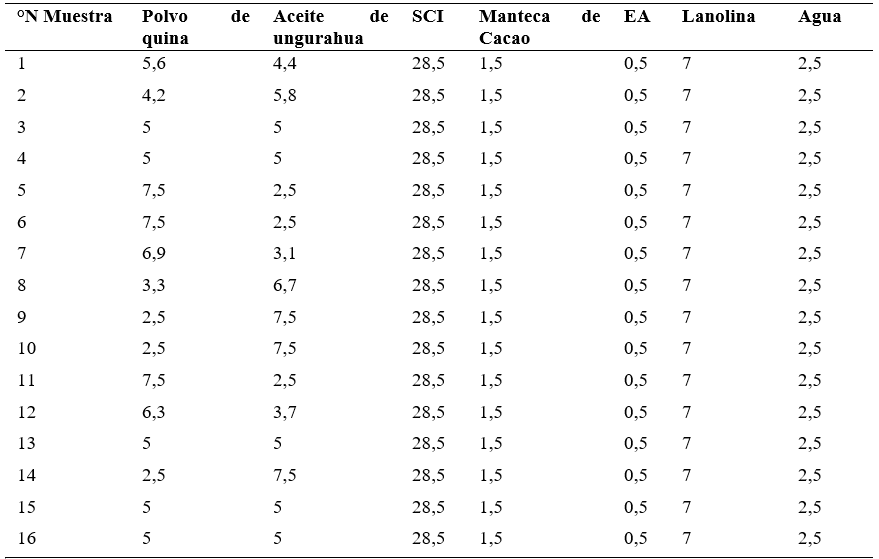This screenshot has width=879, height=559.
Task: Select Aceite value 3,1 in row 7
Action: (x=285, y=253)
